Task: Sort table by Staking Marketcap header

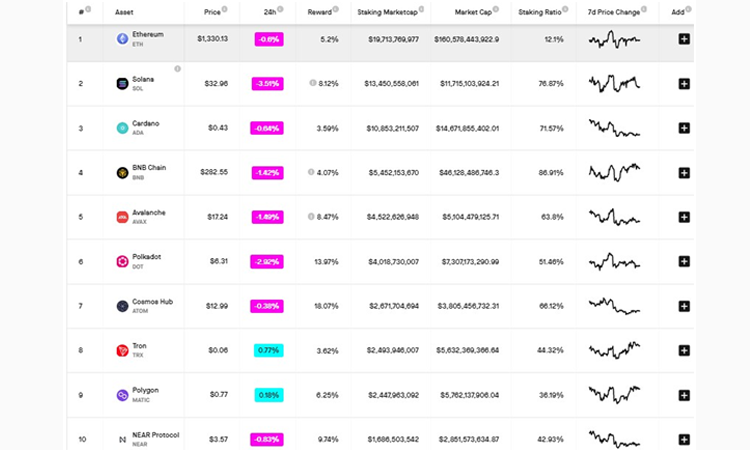Action: coord(387,12)
